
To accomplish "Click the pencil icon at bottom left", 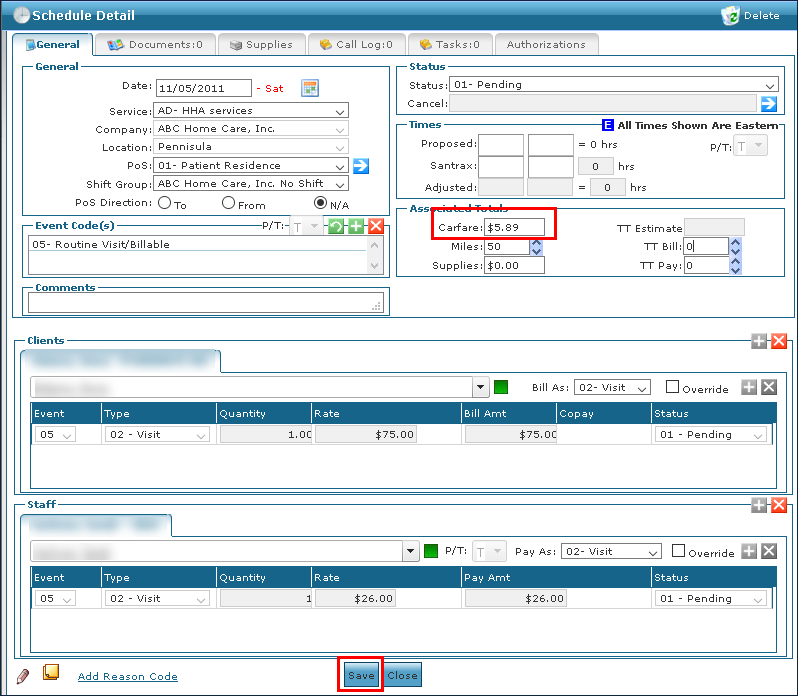I will coord(23,676).
